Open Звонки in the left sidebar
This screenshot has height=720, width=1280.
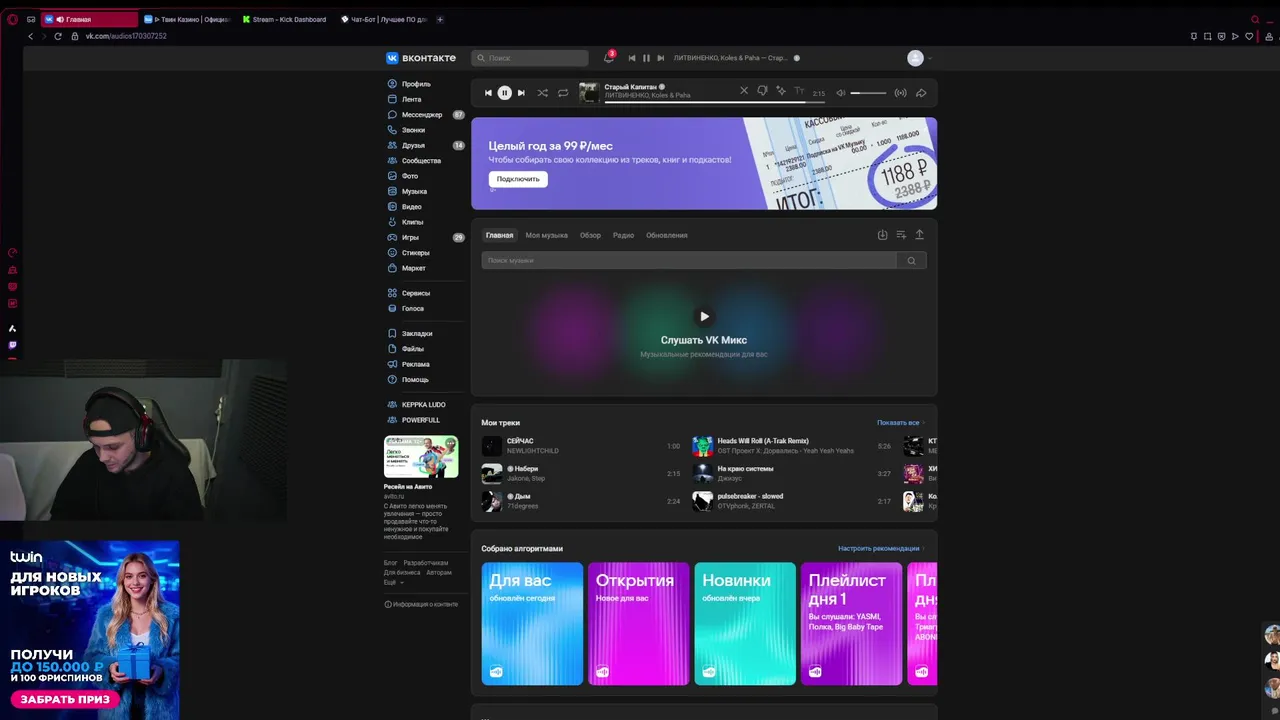point(413,130)
